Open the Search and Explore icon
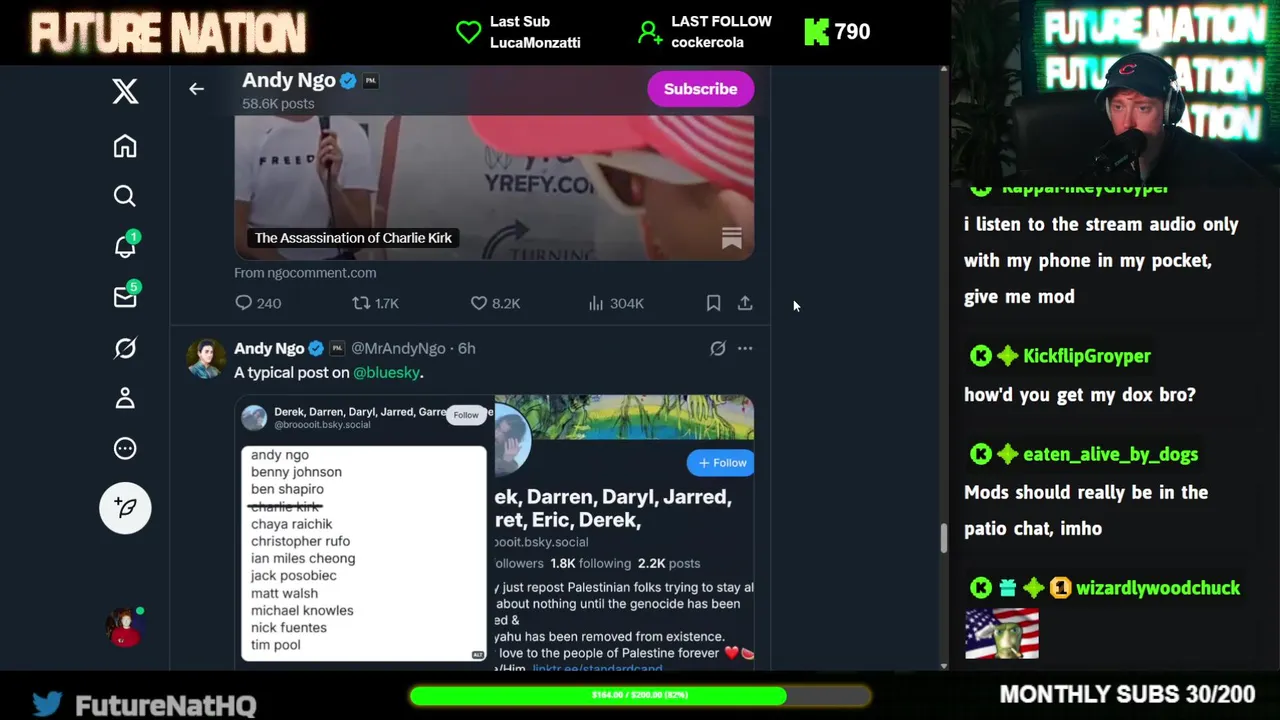1280x720 pixels. tap(125, 196)
